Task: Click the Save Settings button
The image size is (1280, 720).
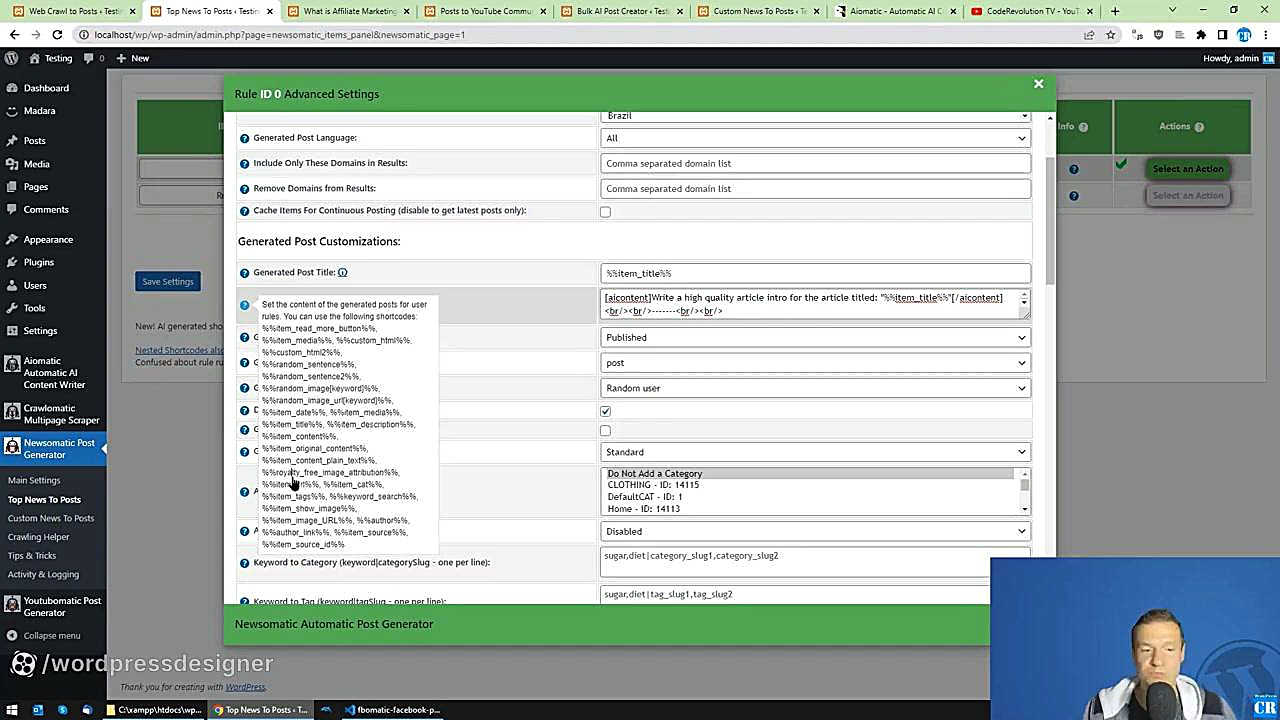Action: click(x=167, y=282)
